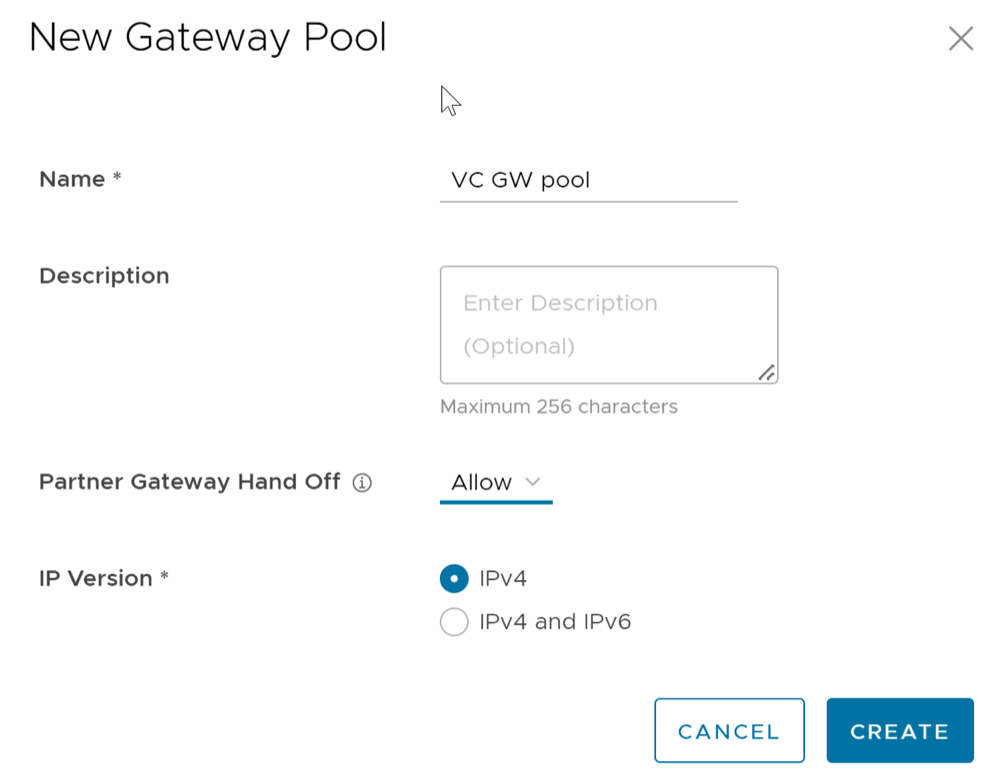Click the IP Version label
This screenshot has width=999, height=778.
(x=96, y=579)
